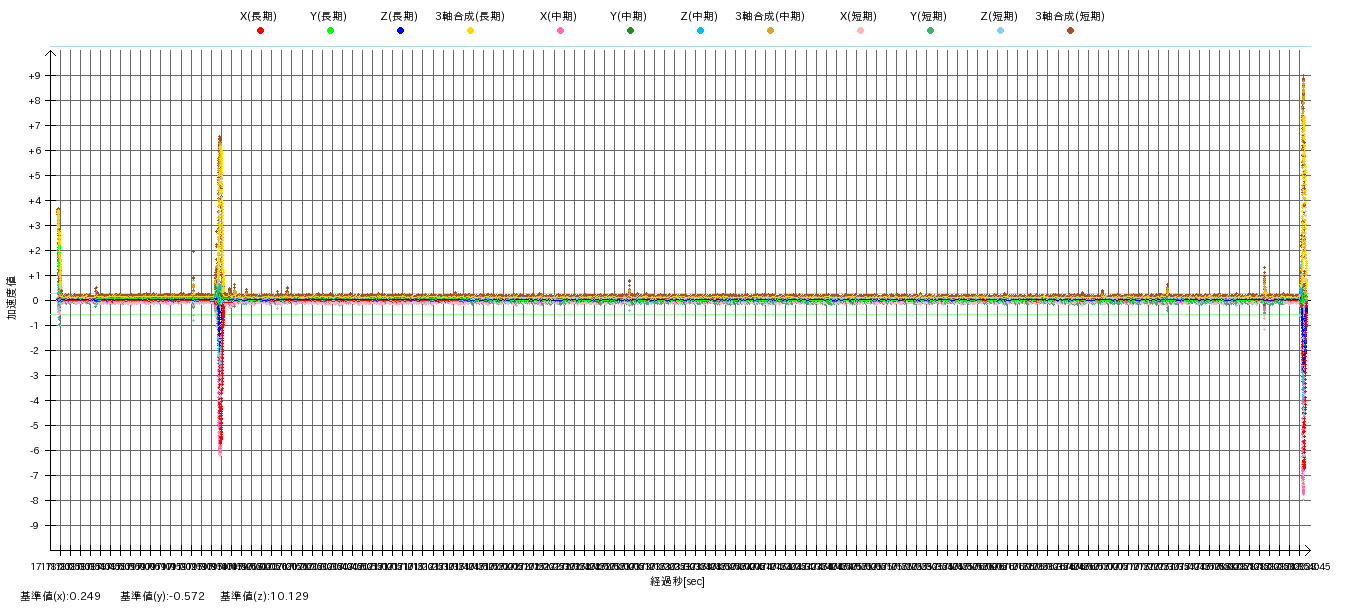This screenshot has height=610, width=1350.
Task: Select the yellow 3軸合成(長期) legend marker
Action: point(470,31)
